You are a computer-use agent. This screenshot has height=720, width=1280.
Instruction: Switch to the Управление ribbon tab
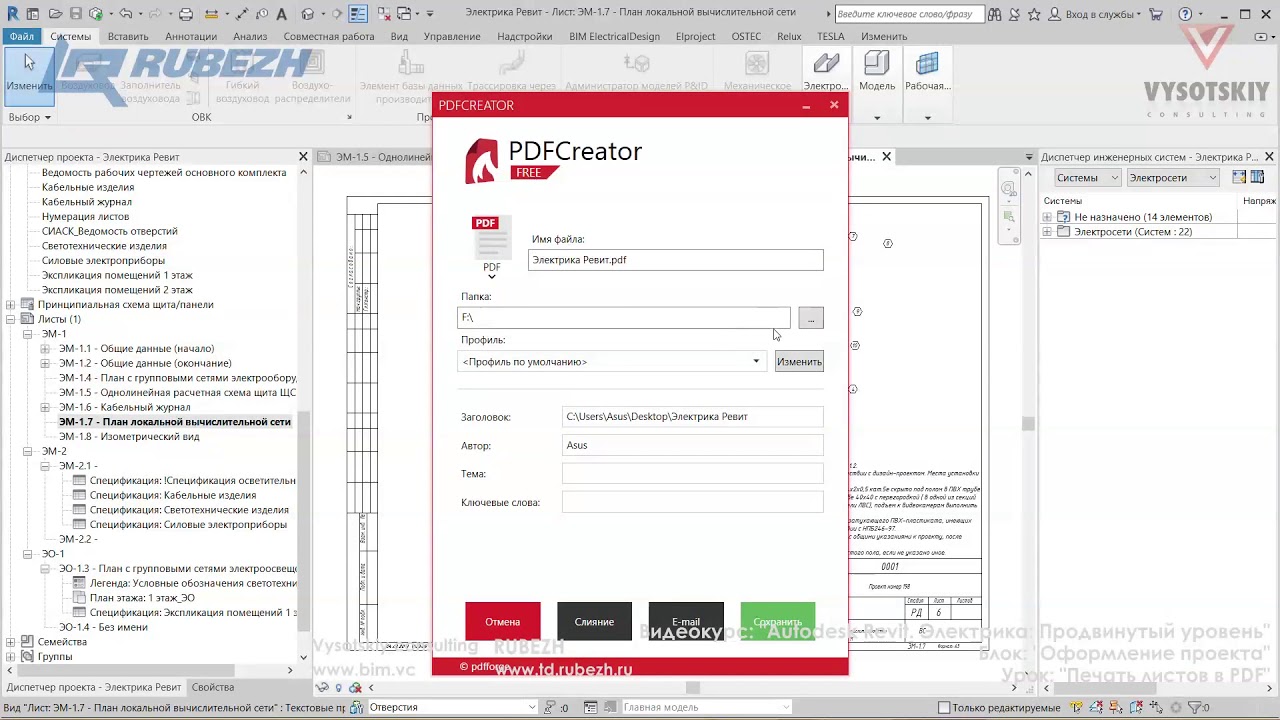point(452,36)
